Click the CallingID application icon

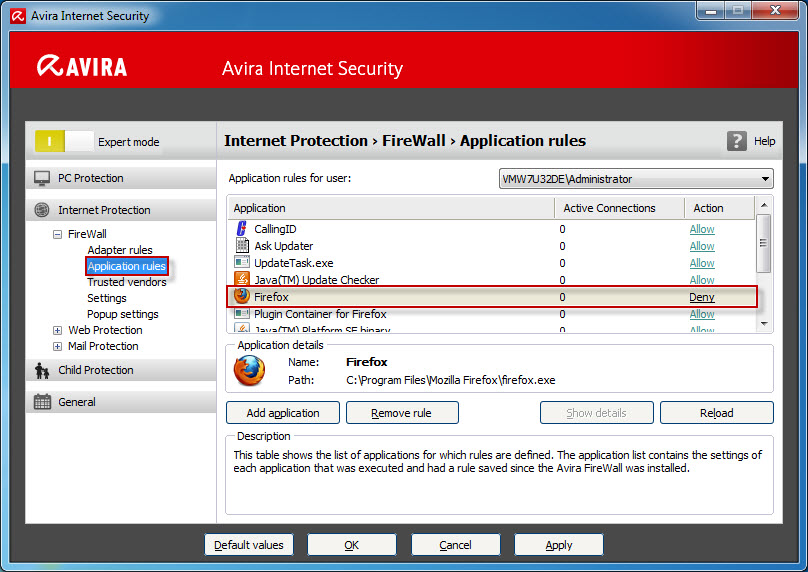(x=241, y=228)
